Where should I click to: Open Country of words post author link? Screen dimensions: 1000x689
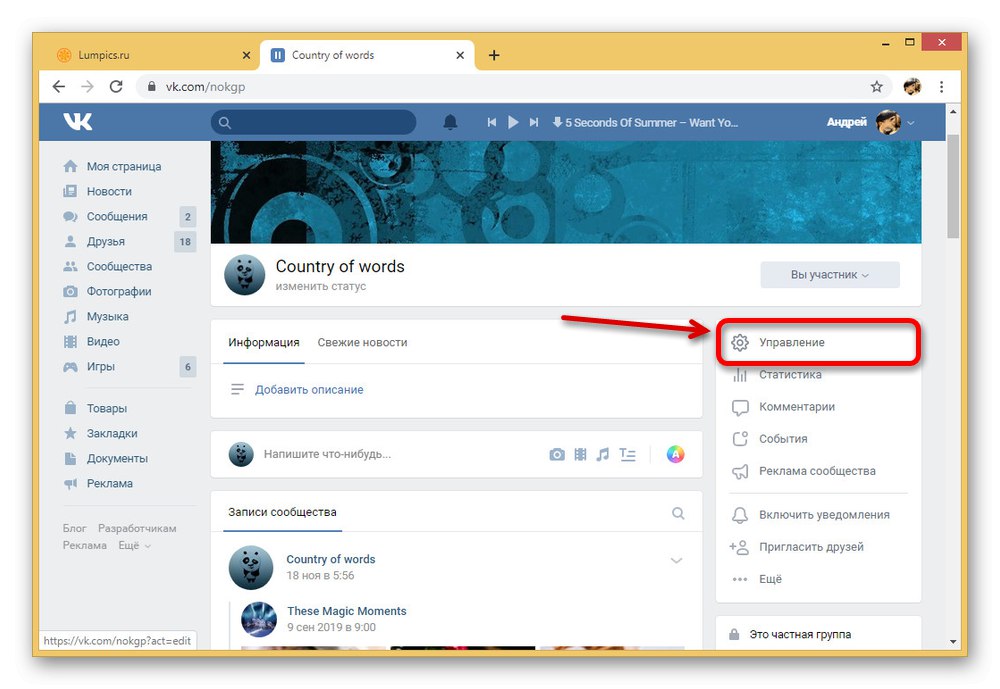[x=330, y=559]
